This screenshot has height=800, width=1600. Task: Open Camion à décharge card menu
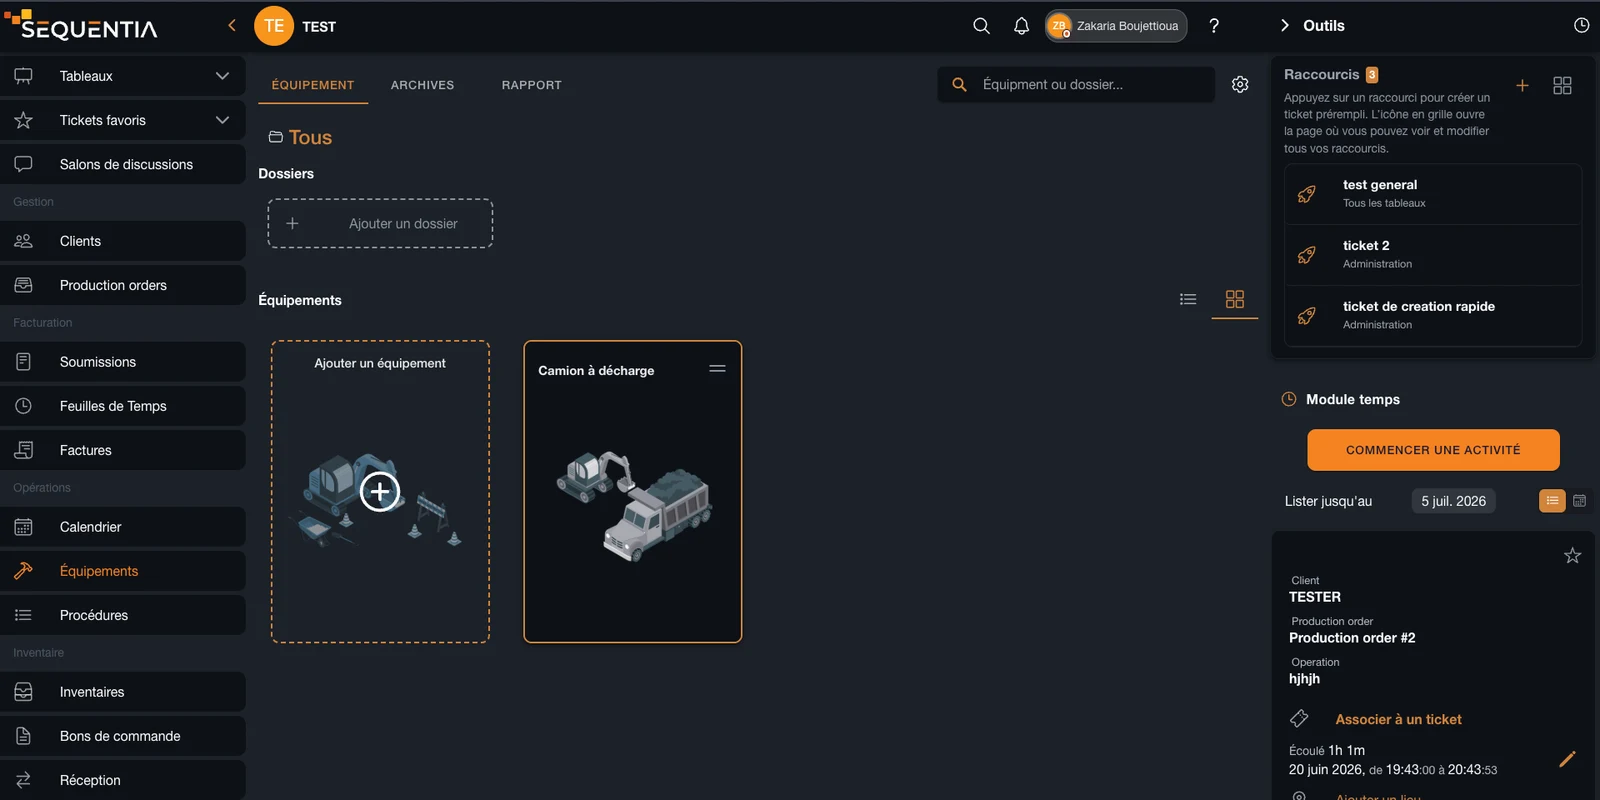tap(717, 368)
